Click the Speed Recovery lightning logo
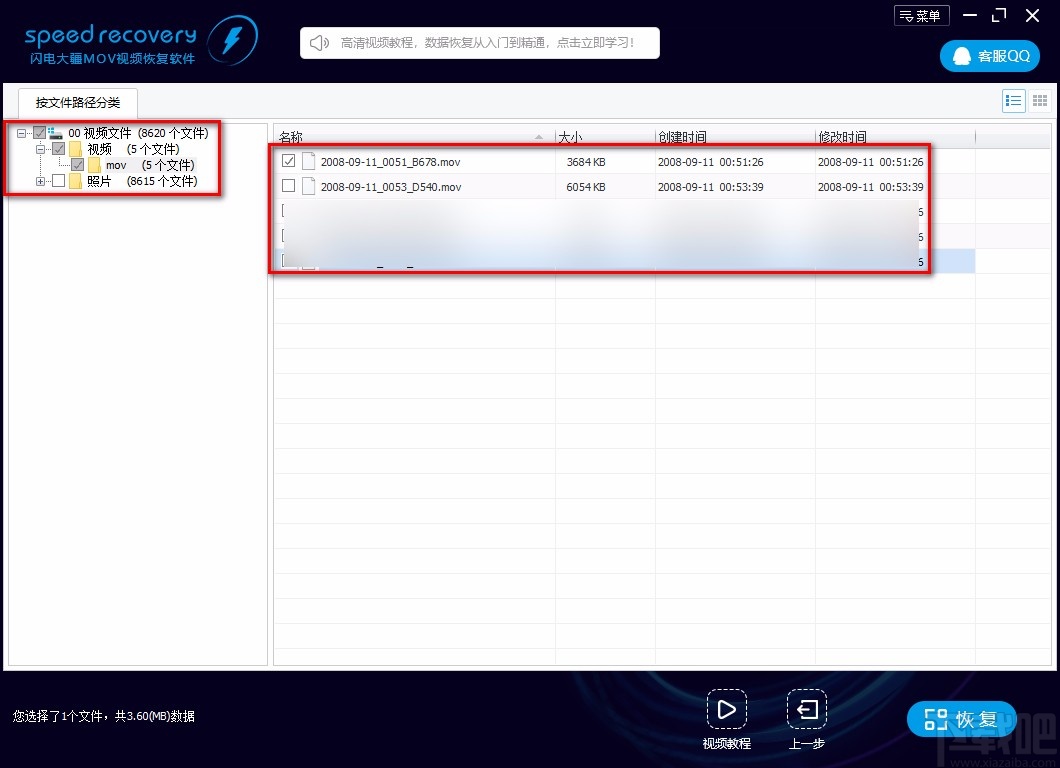The image size is (1060, 768). point(232,40)
